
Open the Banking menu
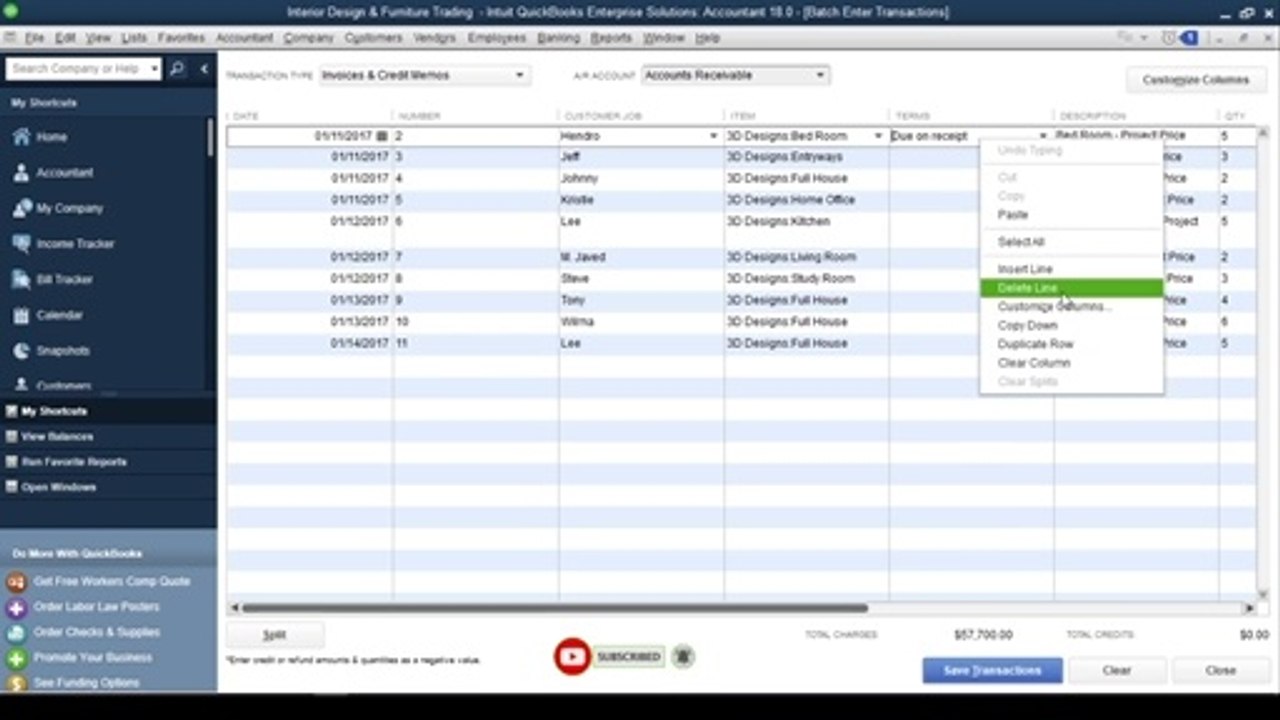pos(558,38)
